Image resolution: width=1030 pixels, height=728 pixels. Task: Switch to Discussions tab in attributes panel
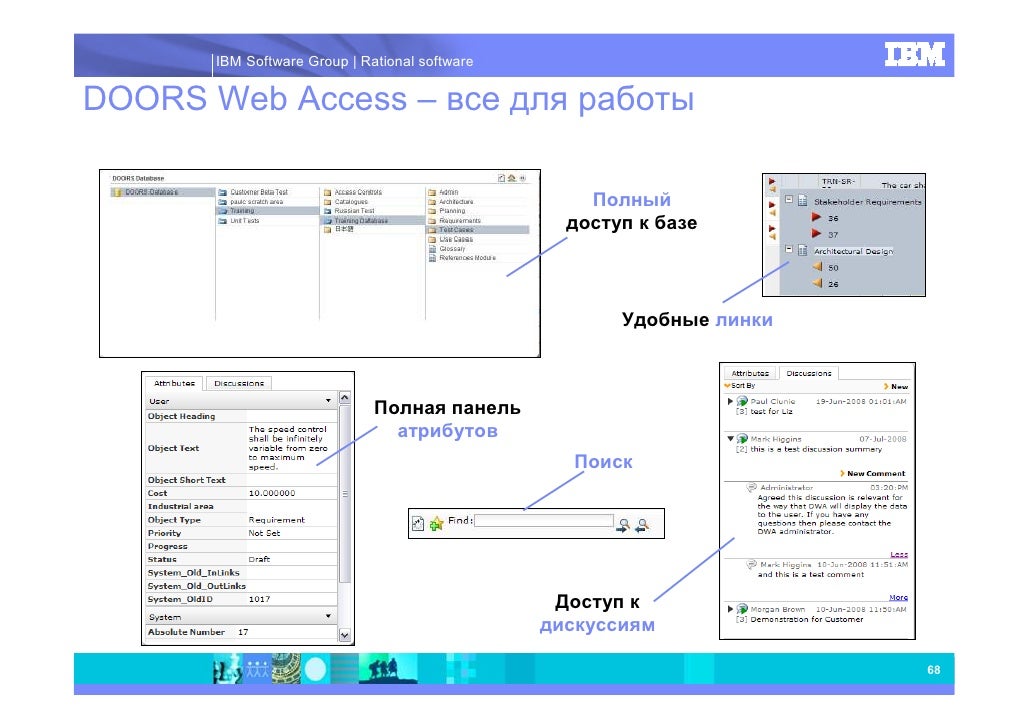tap(239, 383)
